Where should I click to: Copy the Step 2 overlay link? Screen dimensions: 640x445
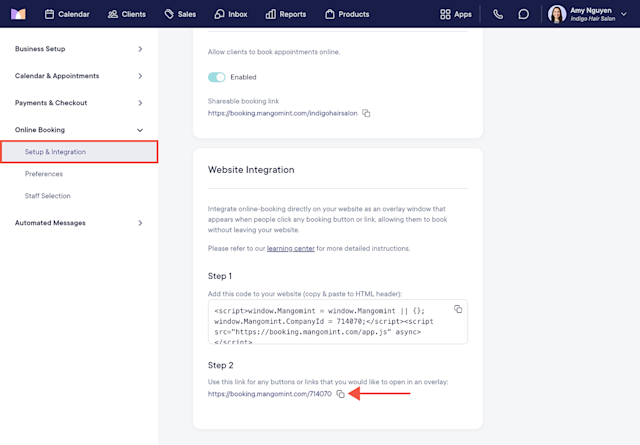pos(340,394)
